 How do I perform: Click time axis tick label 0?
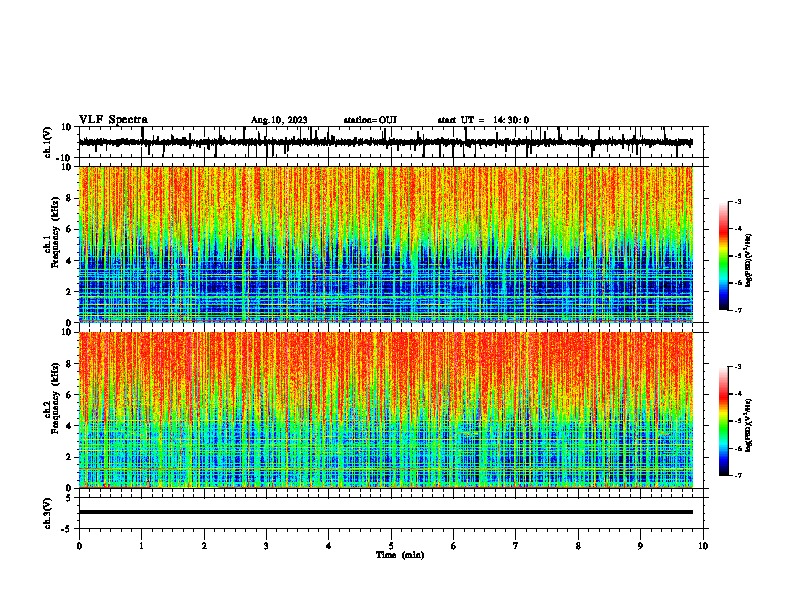point(79,546)
